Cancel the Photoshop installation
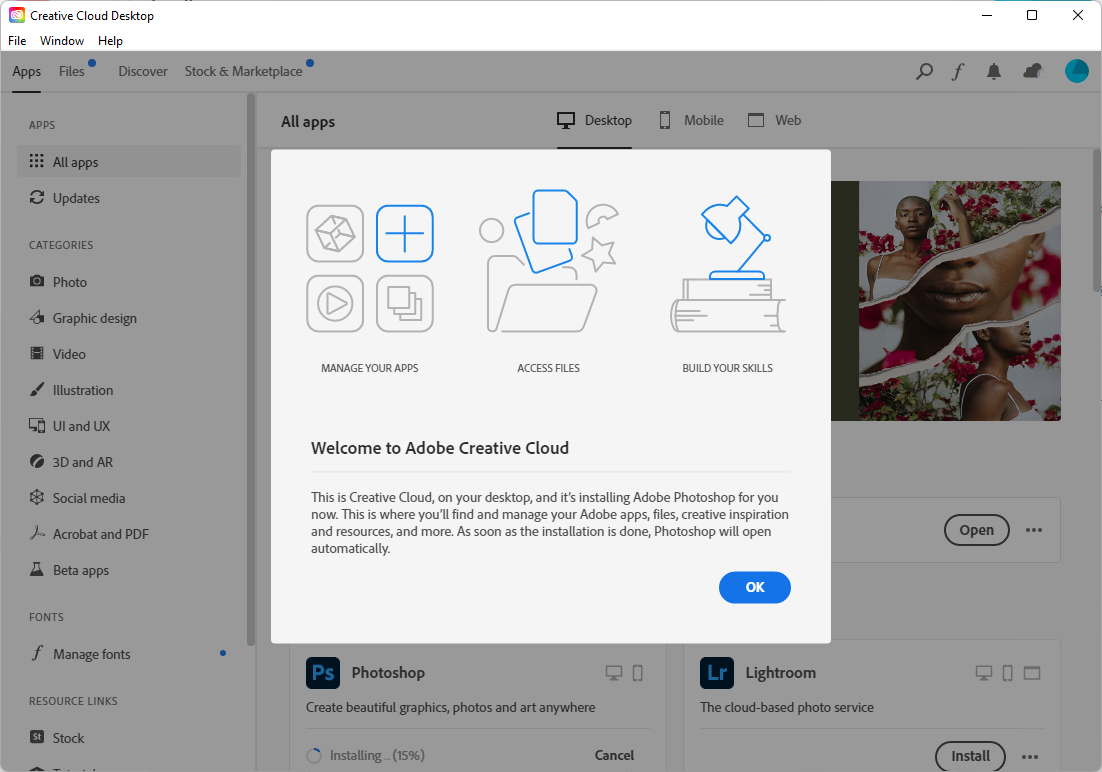The image size is (1102, 772). coord(614,755)
